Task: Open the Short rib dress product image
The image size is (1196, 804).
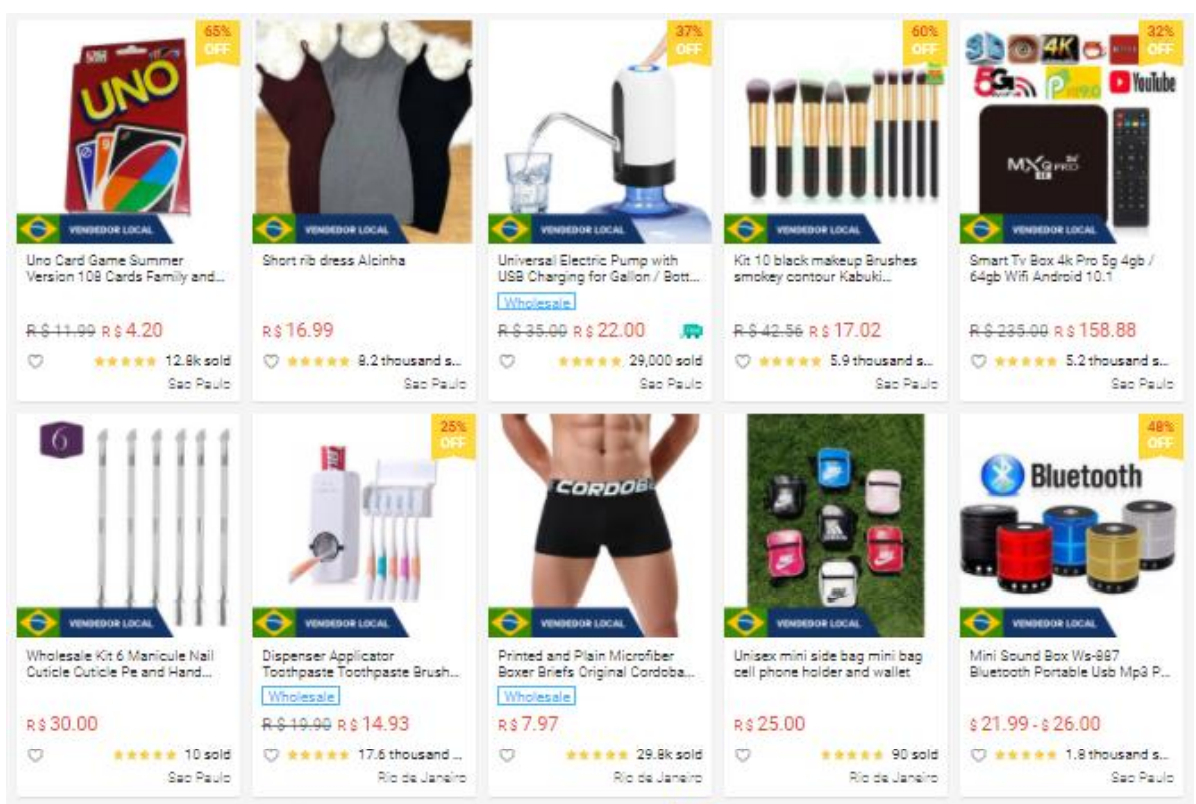Action: [364, 131]
